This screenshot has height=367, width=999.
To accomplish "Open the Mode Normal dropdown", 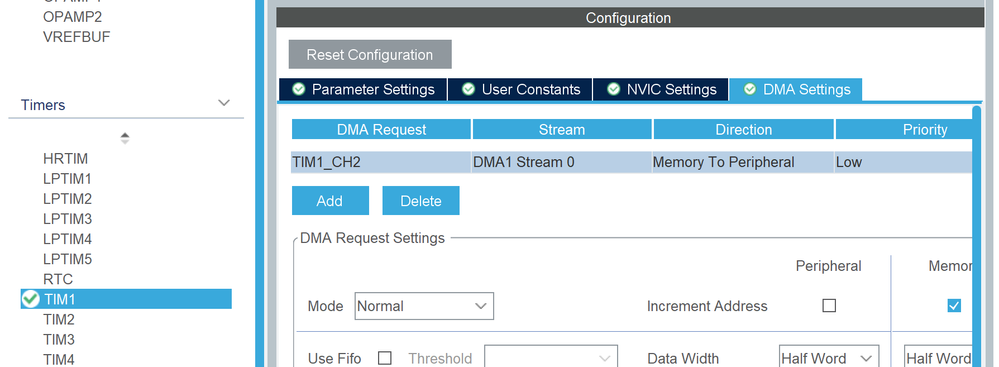I will [424, 306].
